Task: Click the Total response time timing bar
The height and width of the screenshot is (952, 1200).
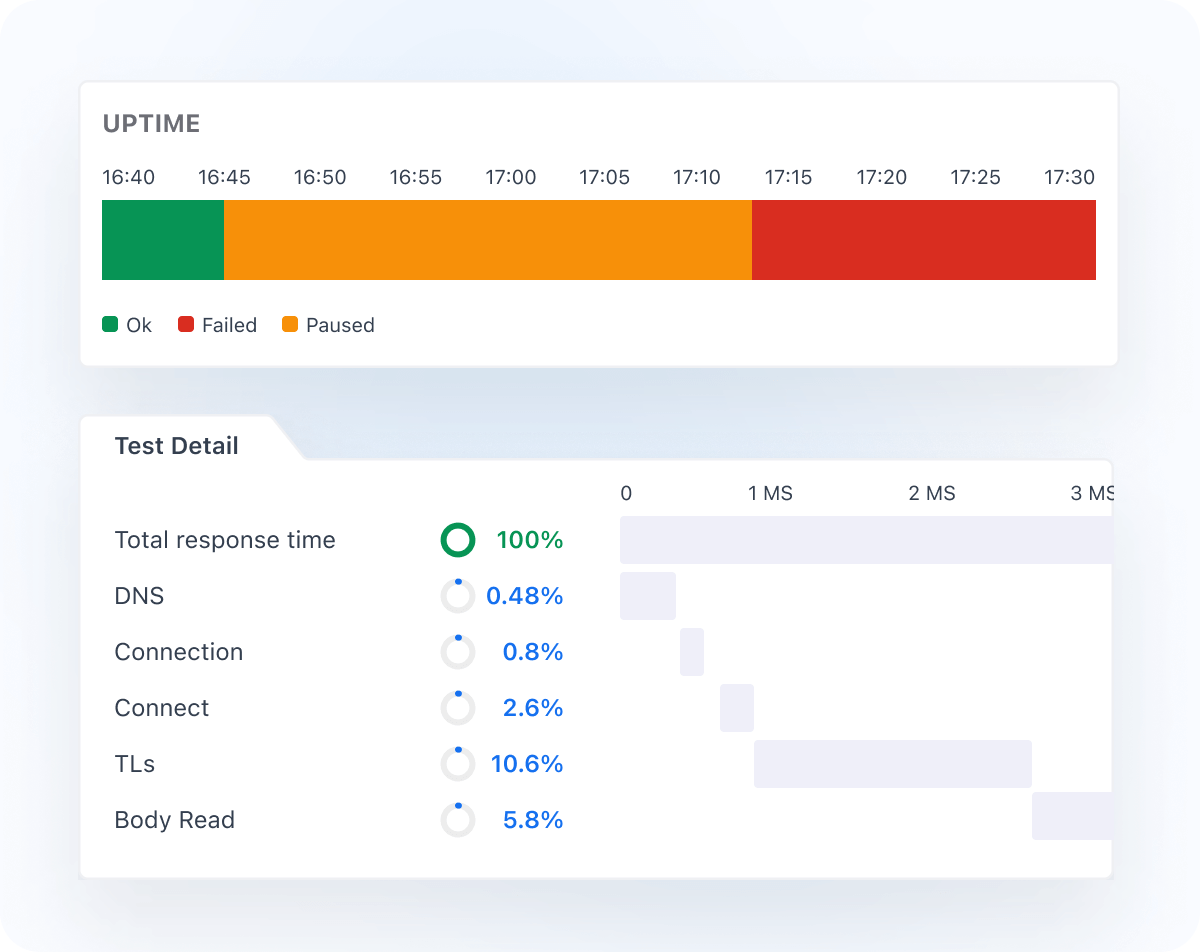Action: click(866, 540)
